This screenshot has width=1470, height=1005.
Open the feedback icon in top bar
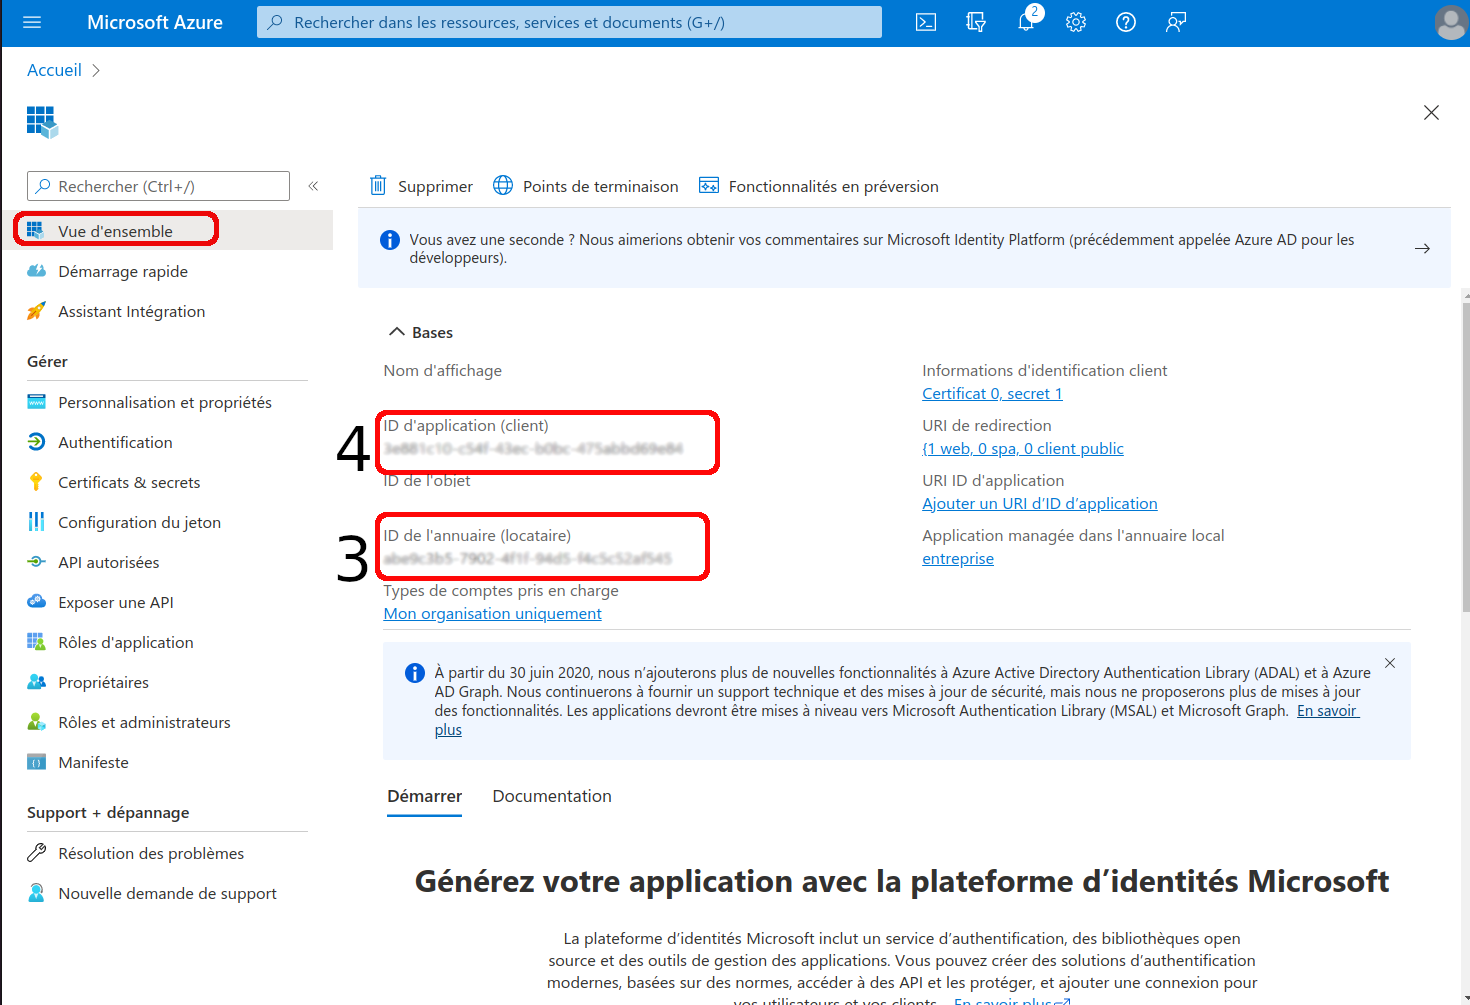point(1176,22)
